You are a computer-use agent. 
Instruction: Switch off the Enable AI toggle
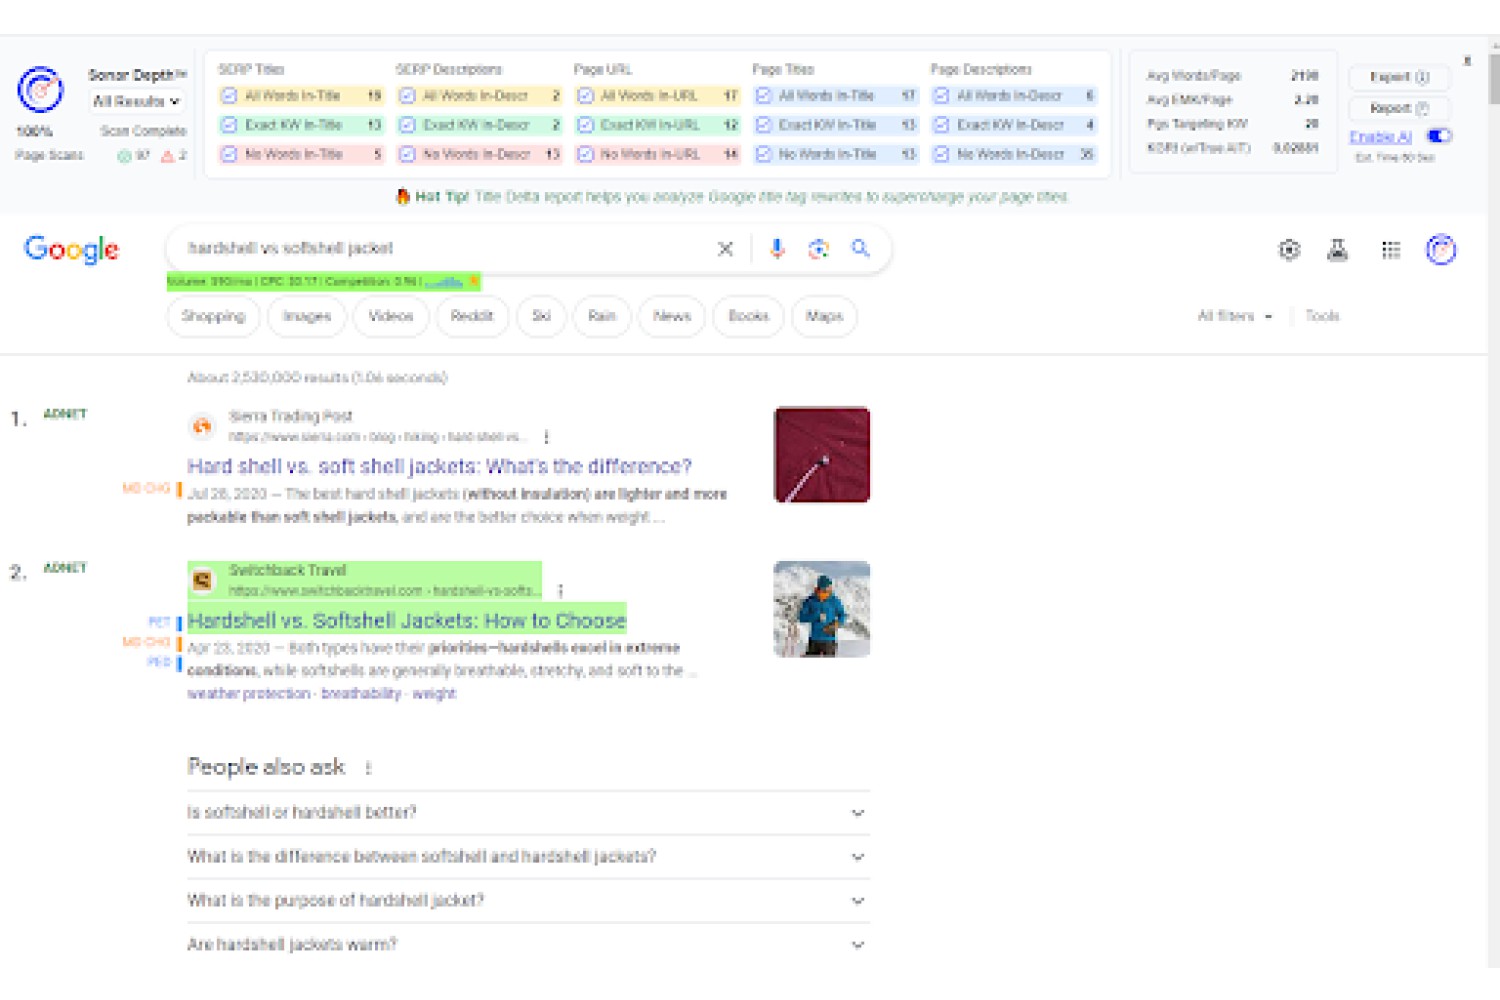(1439, 136)
